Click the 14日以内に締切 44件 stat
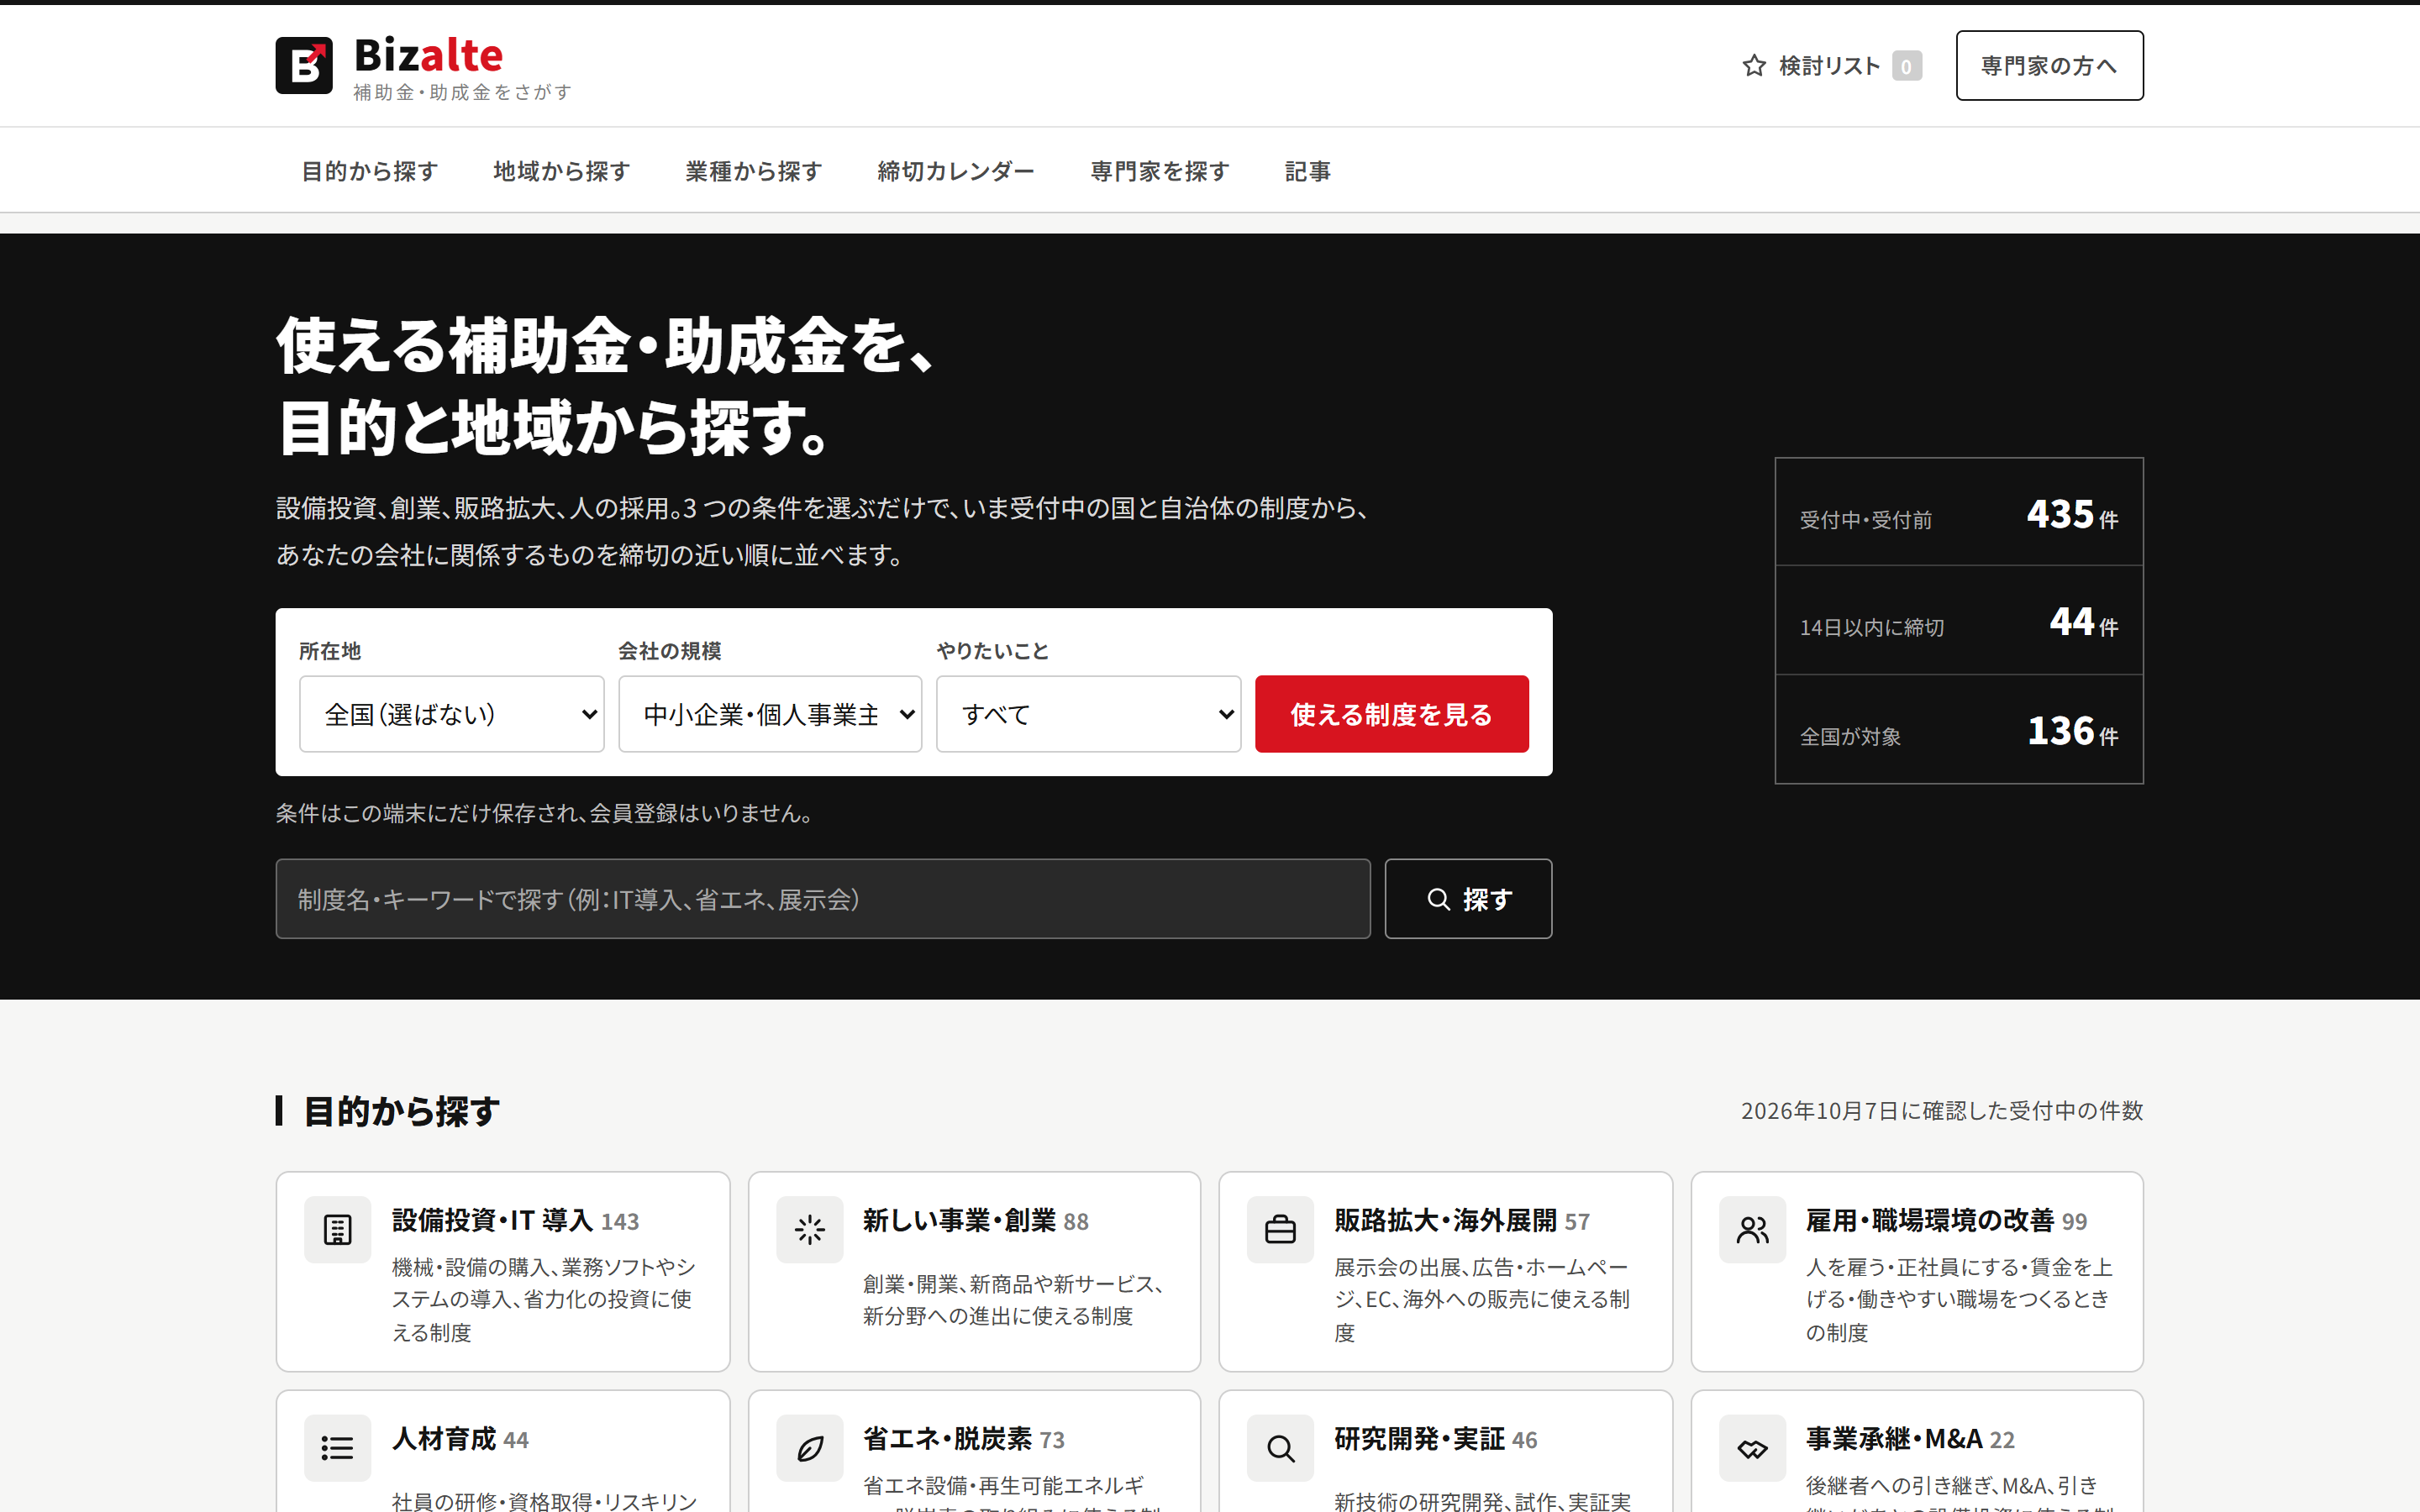Screen dimensions: 2420x1512 [1958, 621]
